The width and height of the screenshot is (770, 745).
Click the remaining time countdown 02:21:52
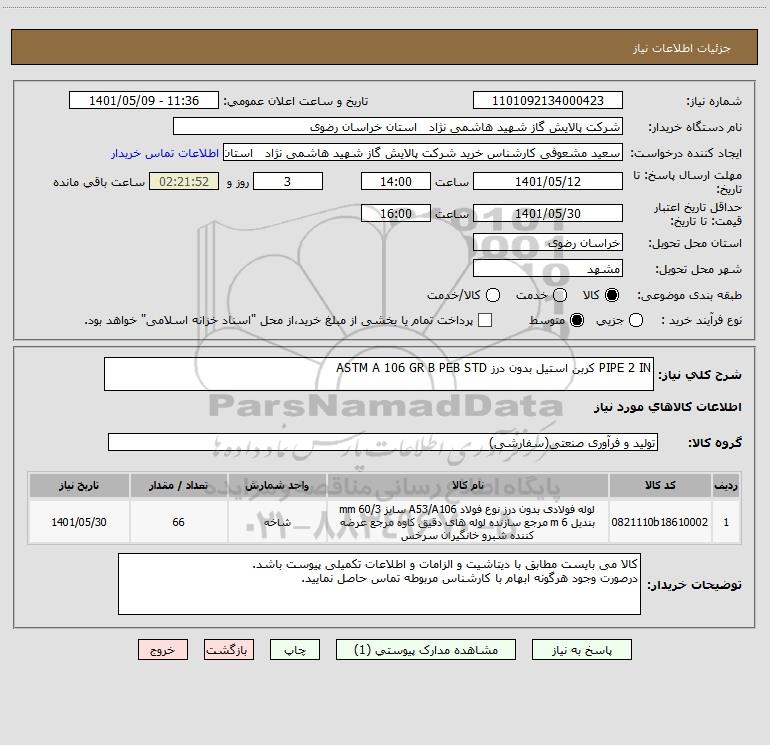(x=184, y=182)
